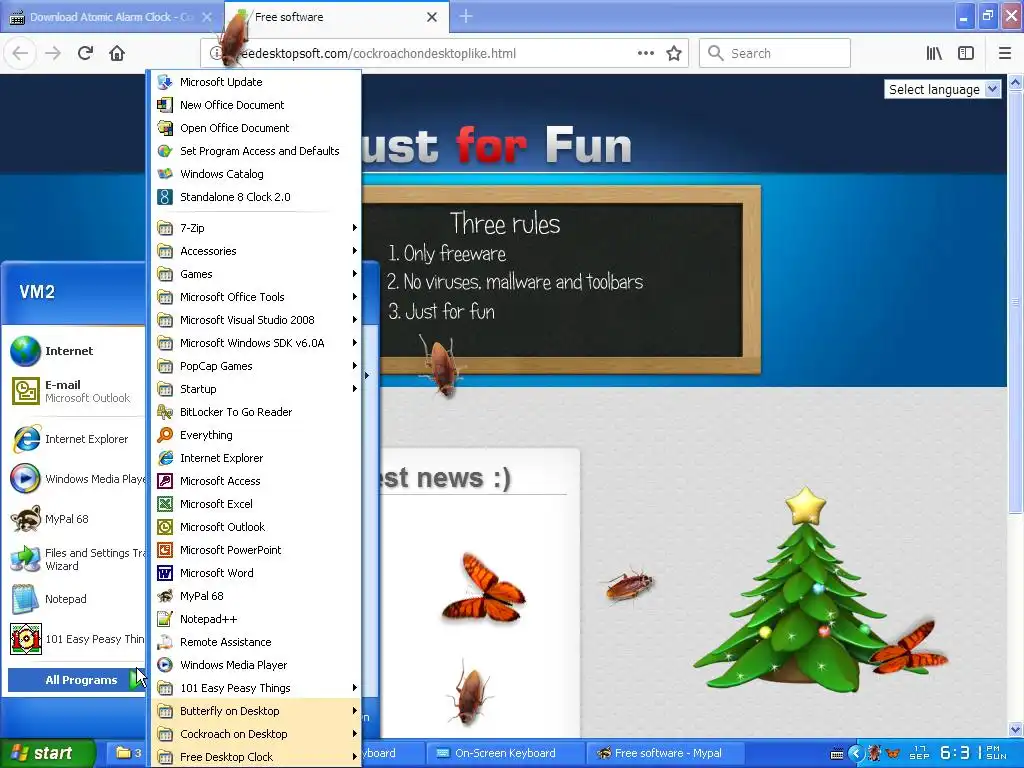1024x768 pixels.
Task: Click the browser Reload button
Action: pos(85,53)
